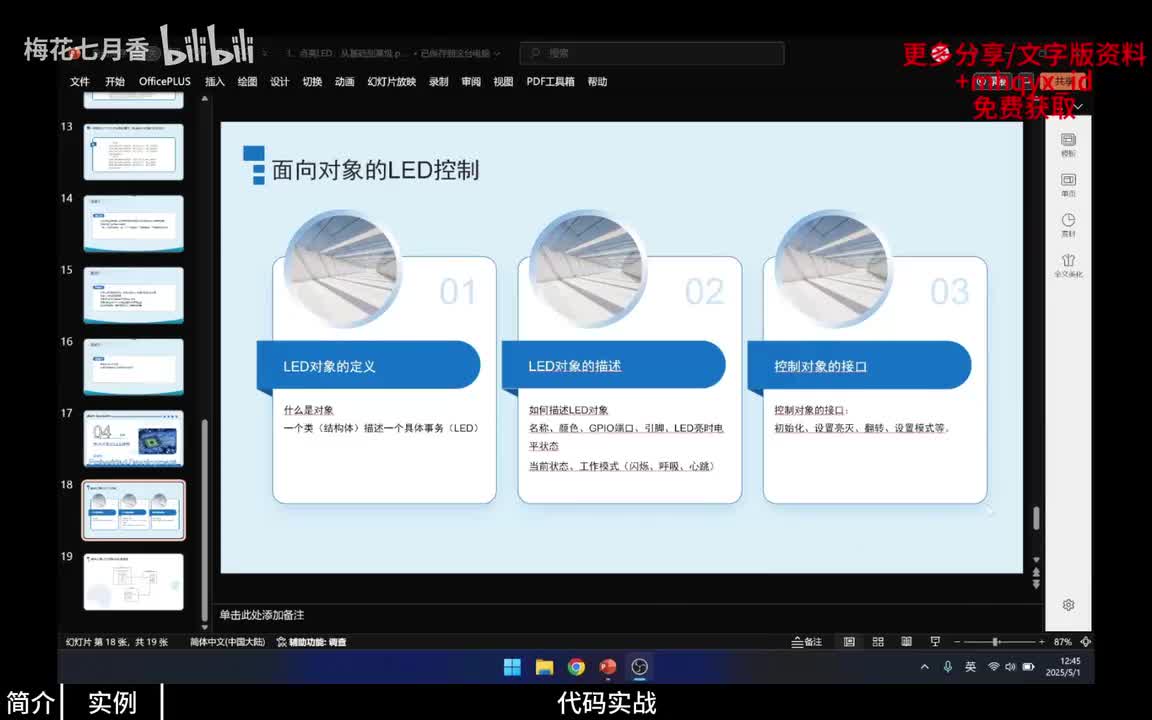Click the zoom in plus button
1152x720 pixels.
click(x=1042, y=641)
